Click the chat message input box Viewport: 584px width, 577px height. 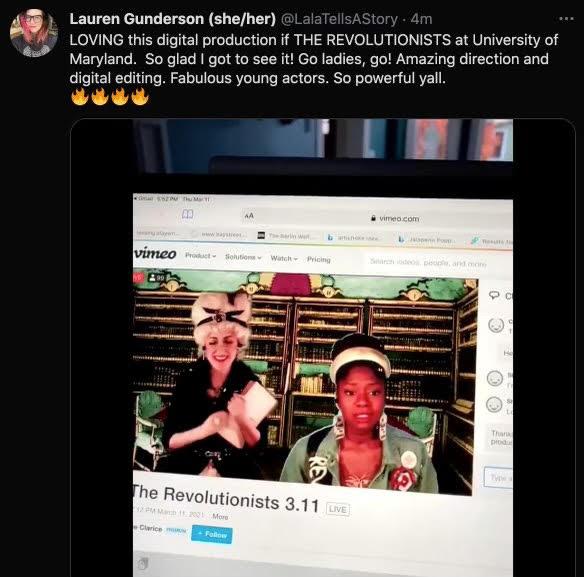coord(498,477)
